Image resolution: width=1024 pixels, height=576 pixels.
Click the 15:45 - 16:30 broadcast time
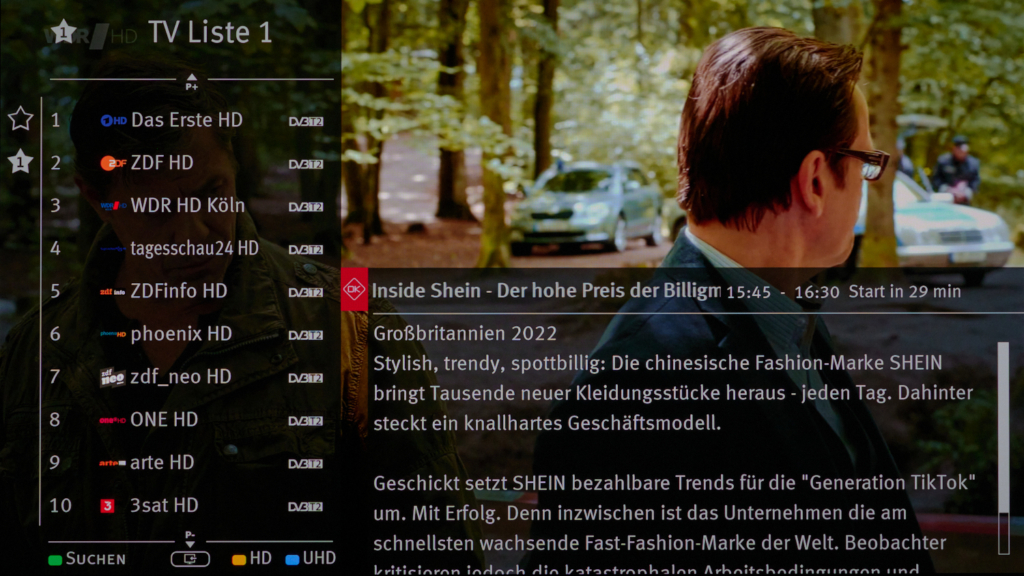click(783, 292)
